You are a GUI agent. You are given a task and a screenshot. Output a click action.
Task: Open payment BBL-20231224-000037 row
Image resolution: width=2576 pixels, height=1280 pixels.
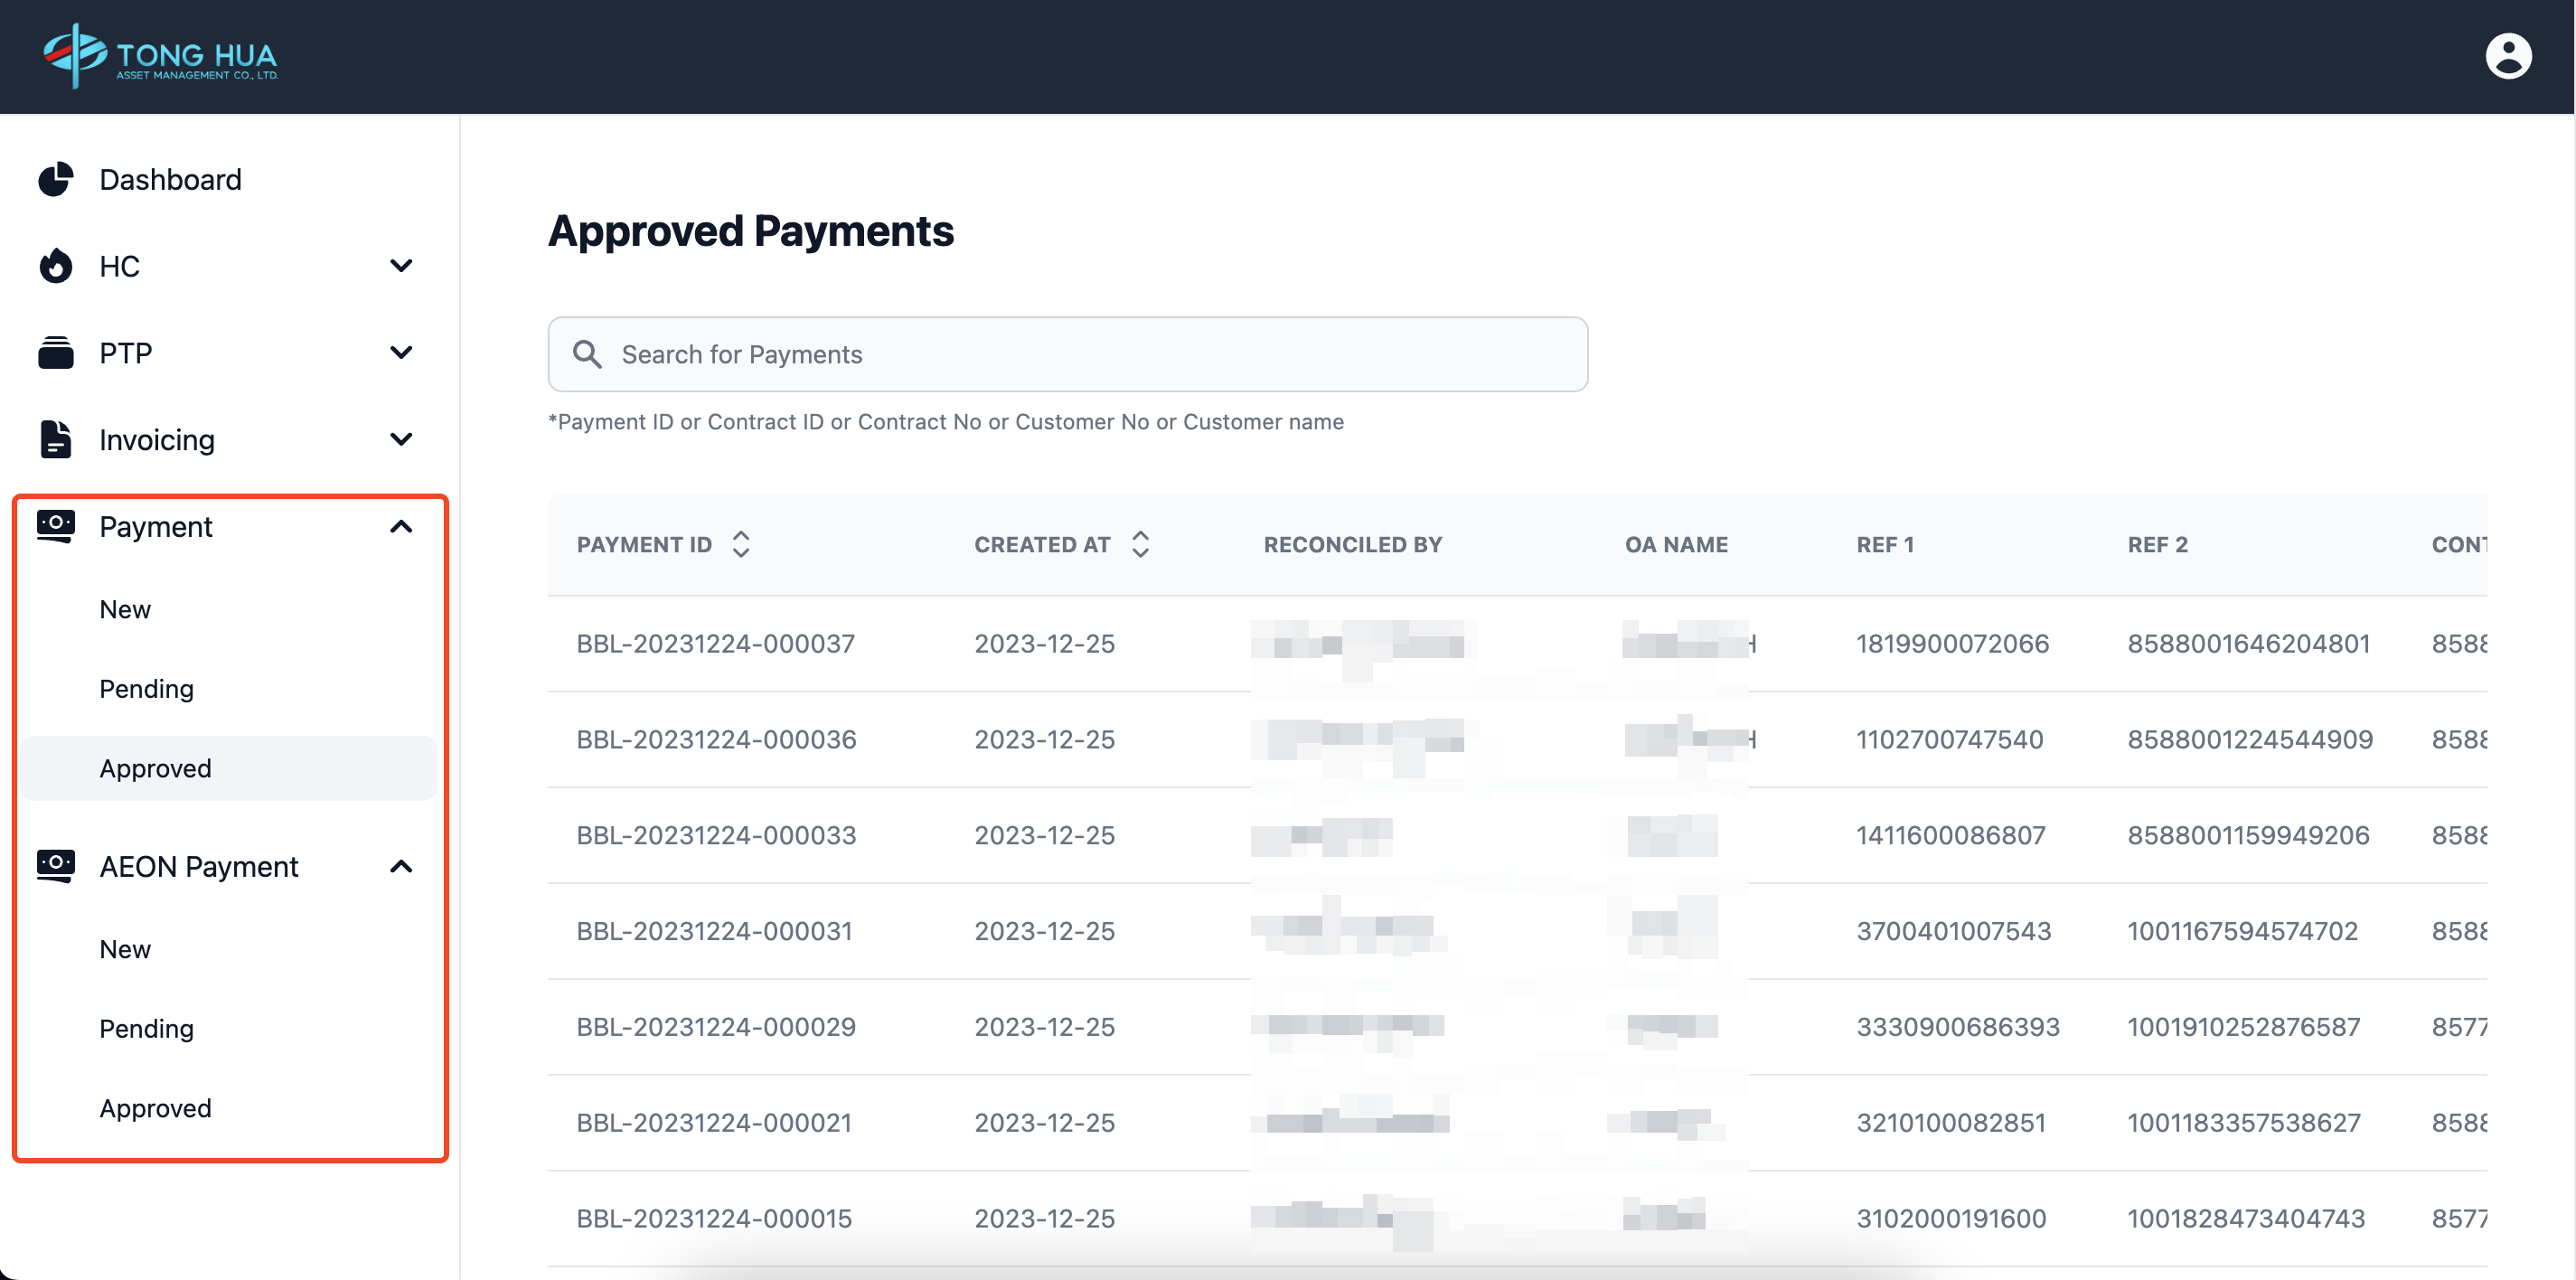tap(716, 644)
